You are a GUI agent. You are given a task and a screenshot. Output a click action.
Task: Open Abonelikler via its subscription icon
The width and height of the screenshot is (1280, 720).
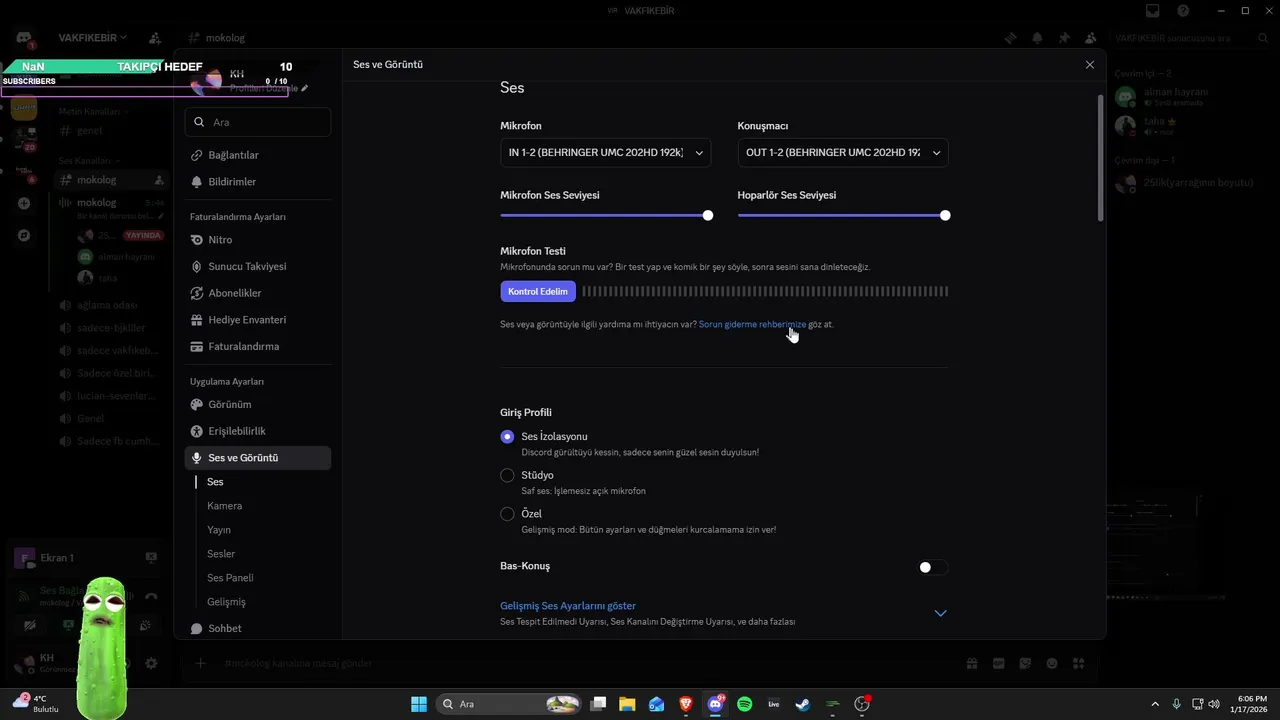(197, 293)
